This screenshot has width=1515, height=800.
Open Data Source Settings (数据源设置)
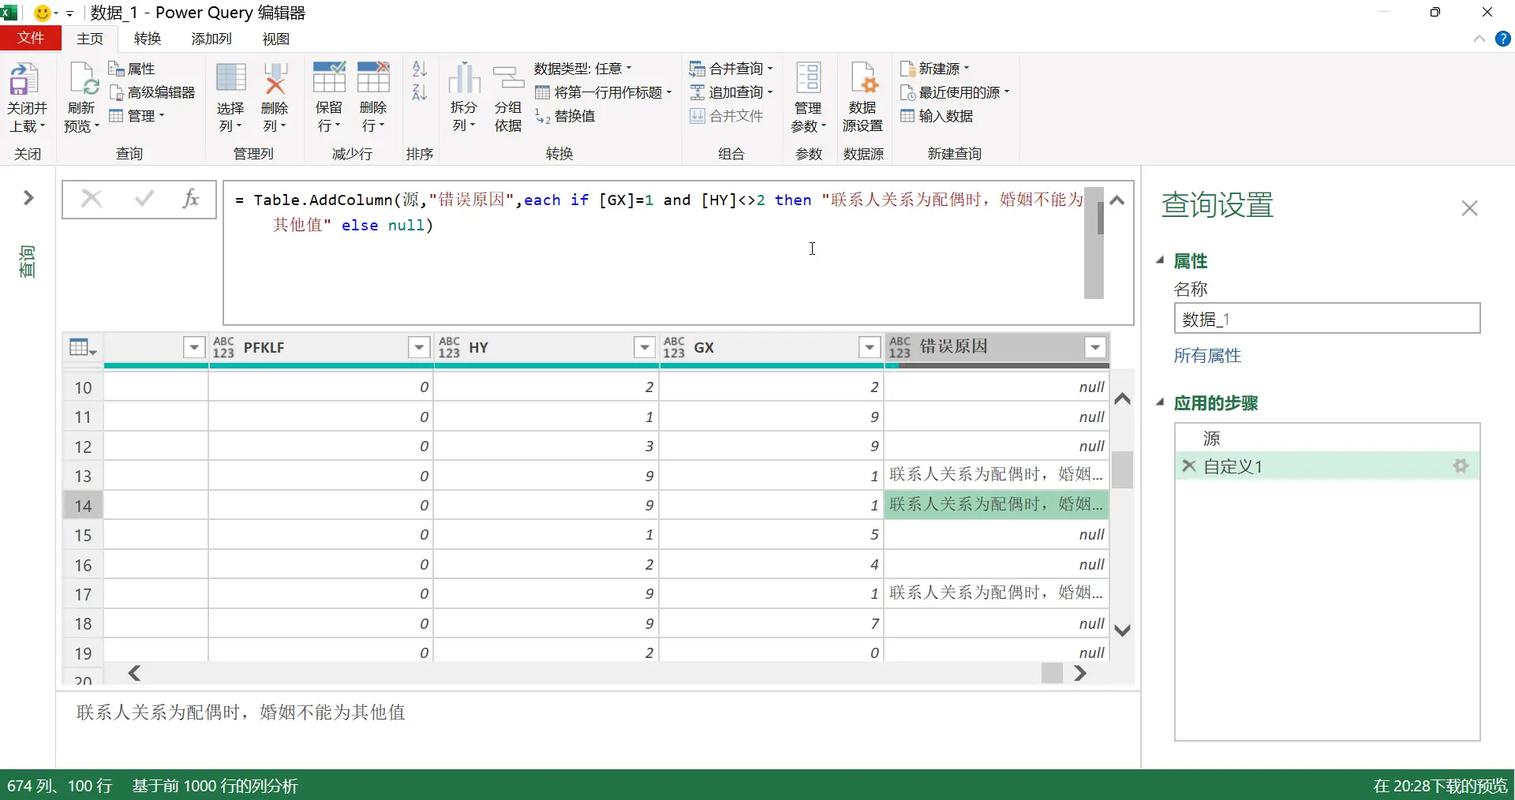[863, 97]
